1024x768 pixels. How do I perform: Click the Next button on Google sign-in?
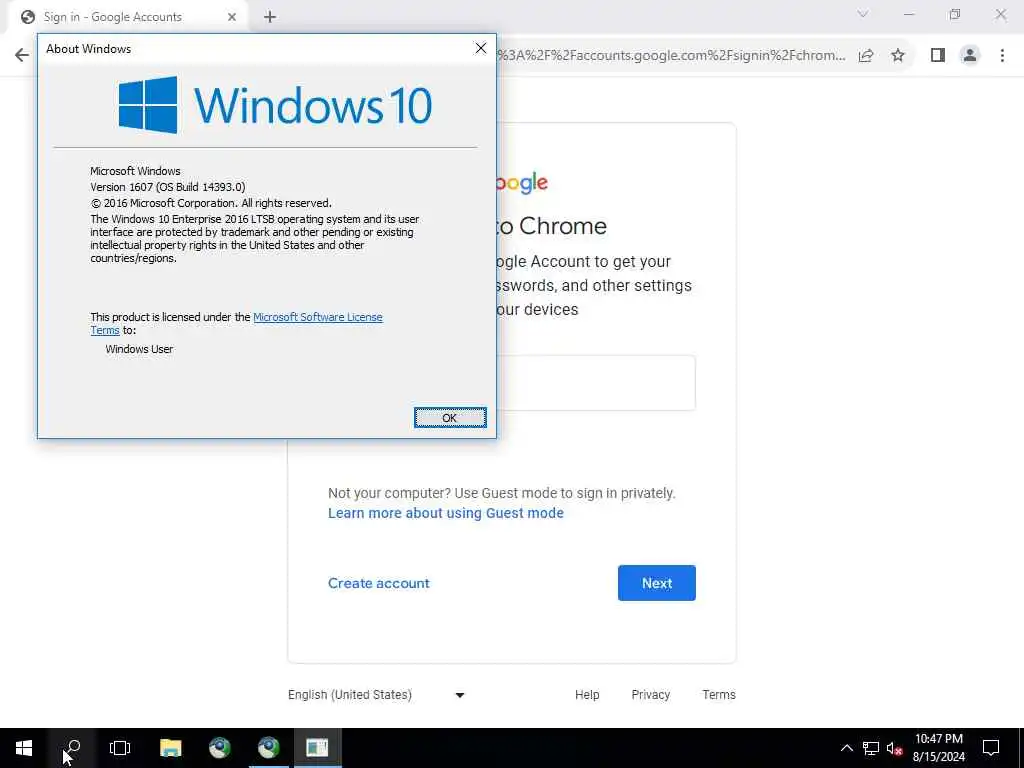click(656, 583)
